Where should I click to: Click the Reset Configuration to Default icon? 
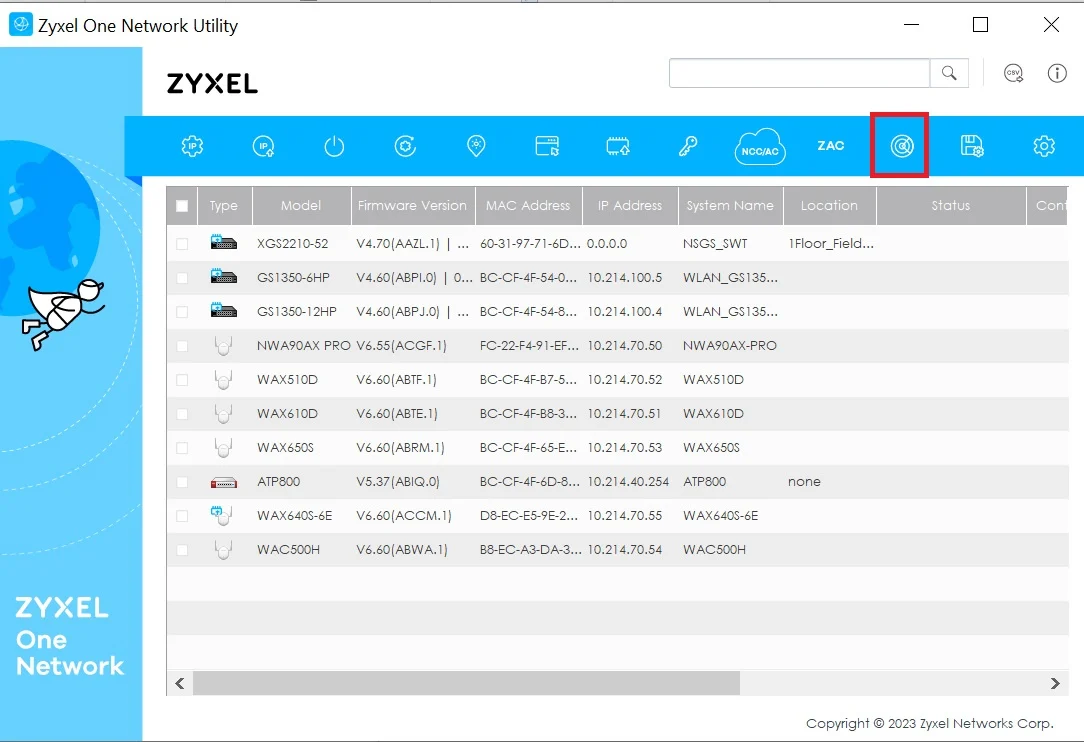tap(405, 146)
